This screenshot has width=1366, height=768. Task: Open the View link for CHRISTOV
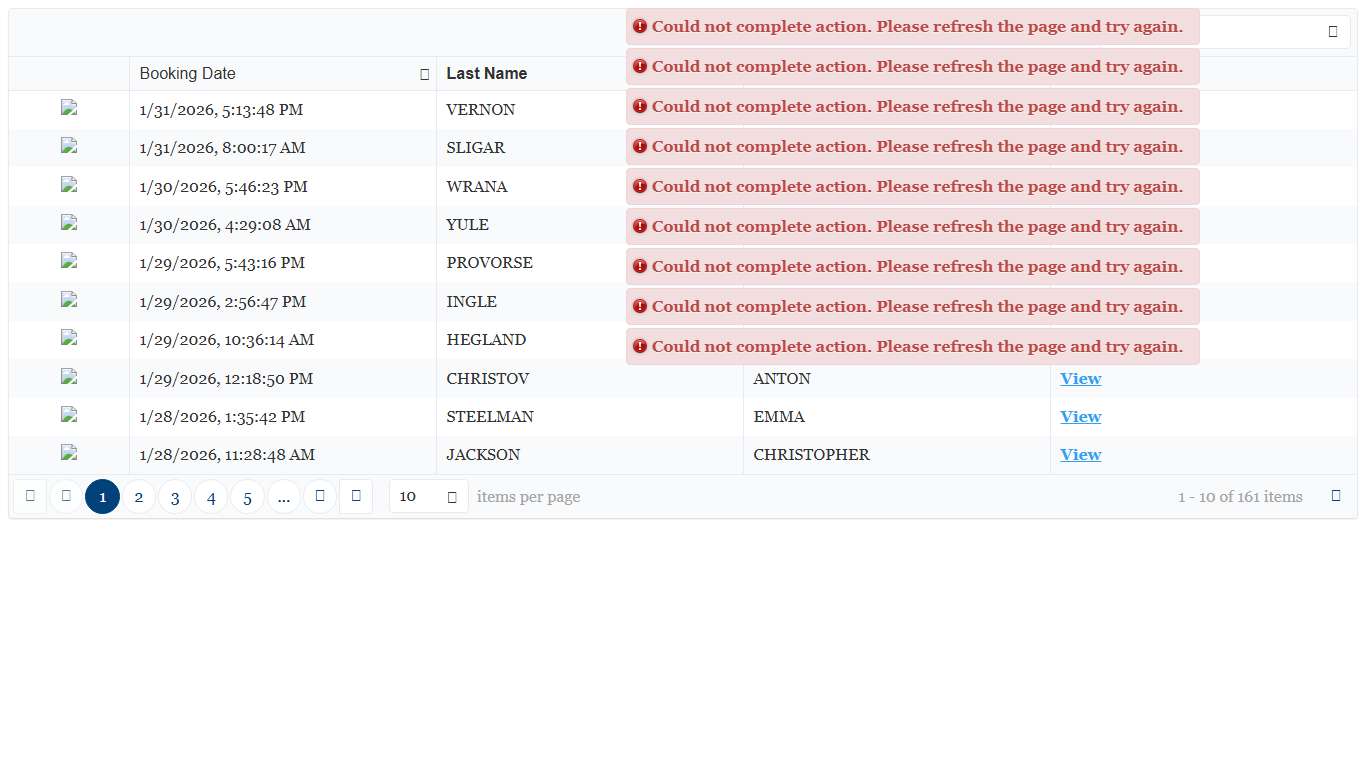tap(1080, 379)
